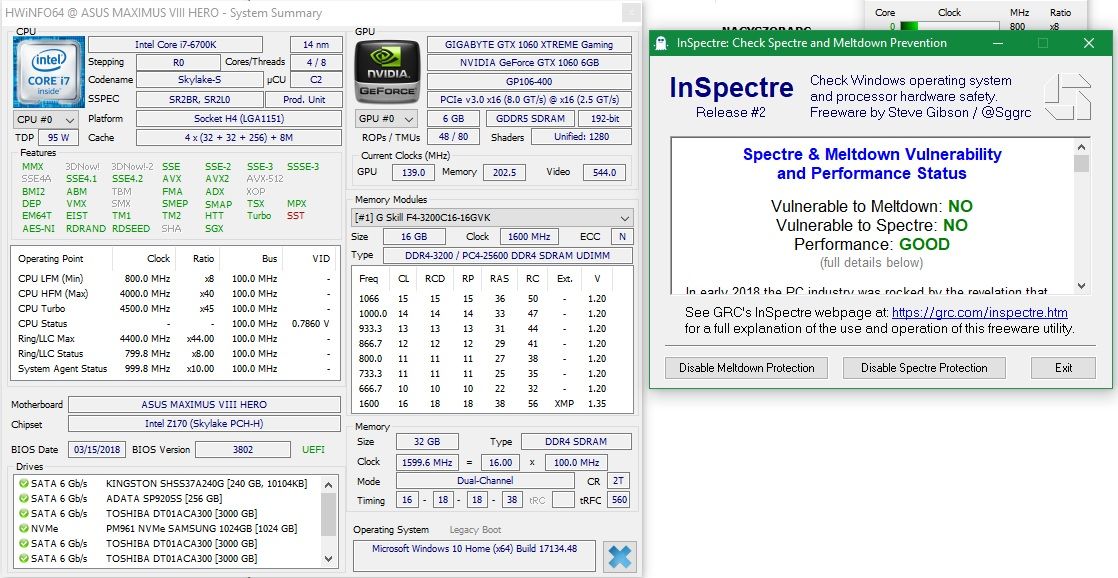Click the Intel Core i7-6700K name field

175,44
